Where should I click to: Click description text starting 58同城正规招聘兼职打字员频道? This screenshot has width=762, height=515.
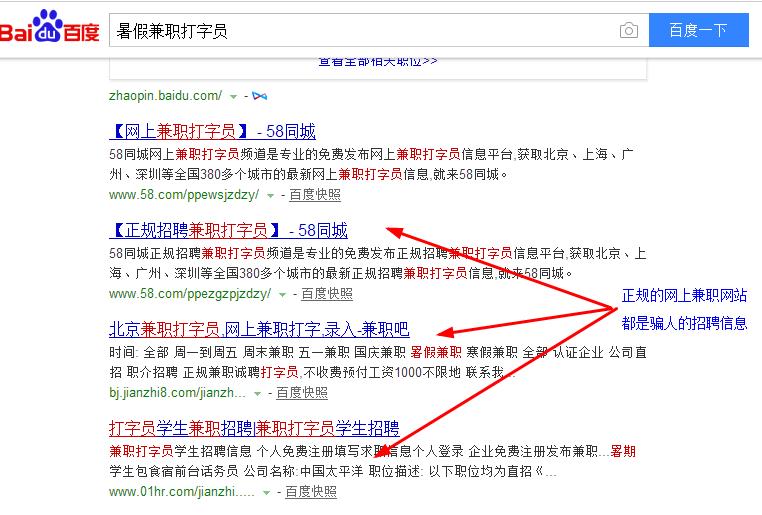[x=378, y=263]
